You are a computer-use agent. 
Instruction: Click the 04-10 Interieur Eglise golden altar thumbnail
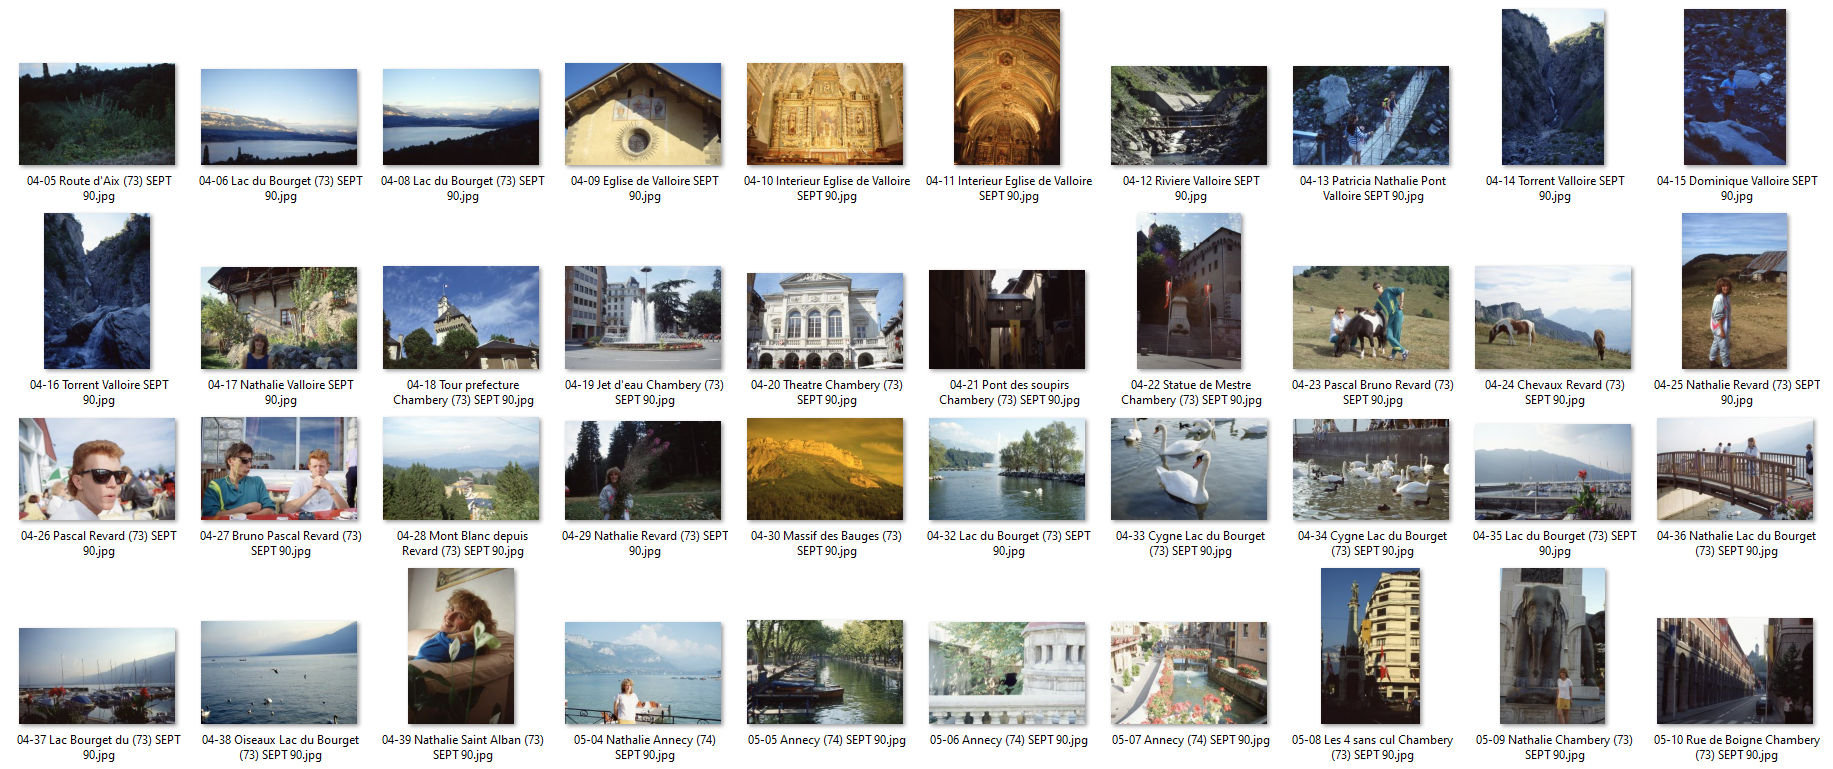[825, 114]
